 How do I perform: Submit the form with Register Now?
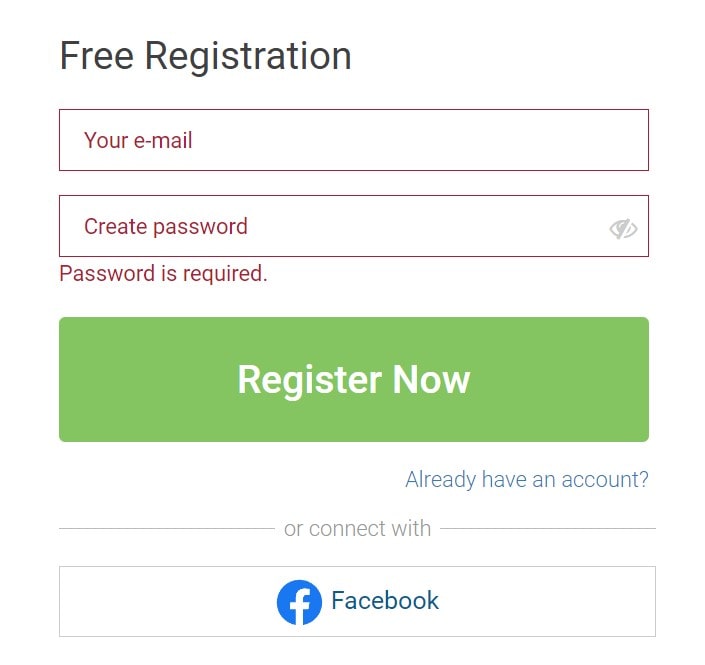[354, 379]
